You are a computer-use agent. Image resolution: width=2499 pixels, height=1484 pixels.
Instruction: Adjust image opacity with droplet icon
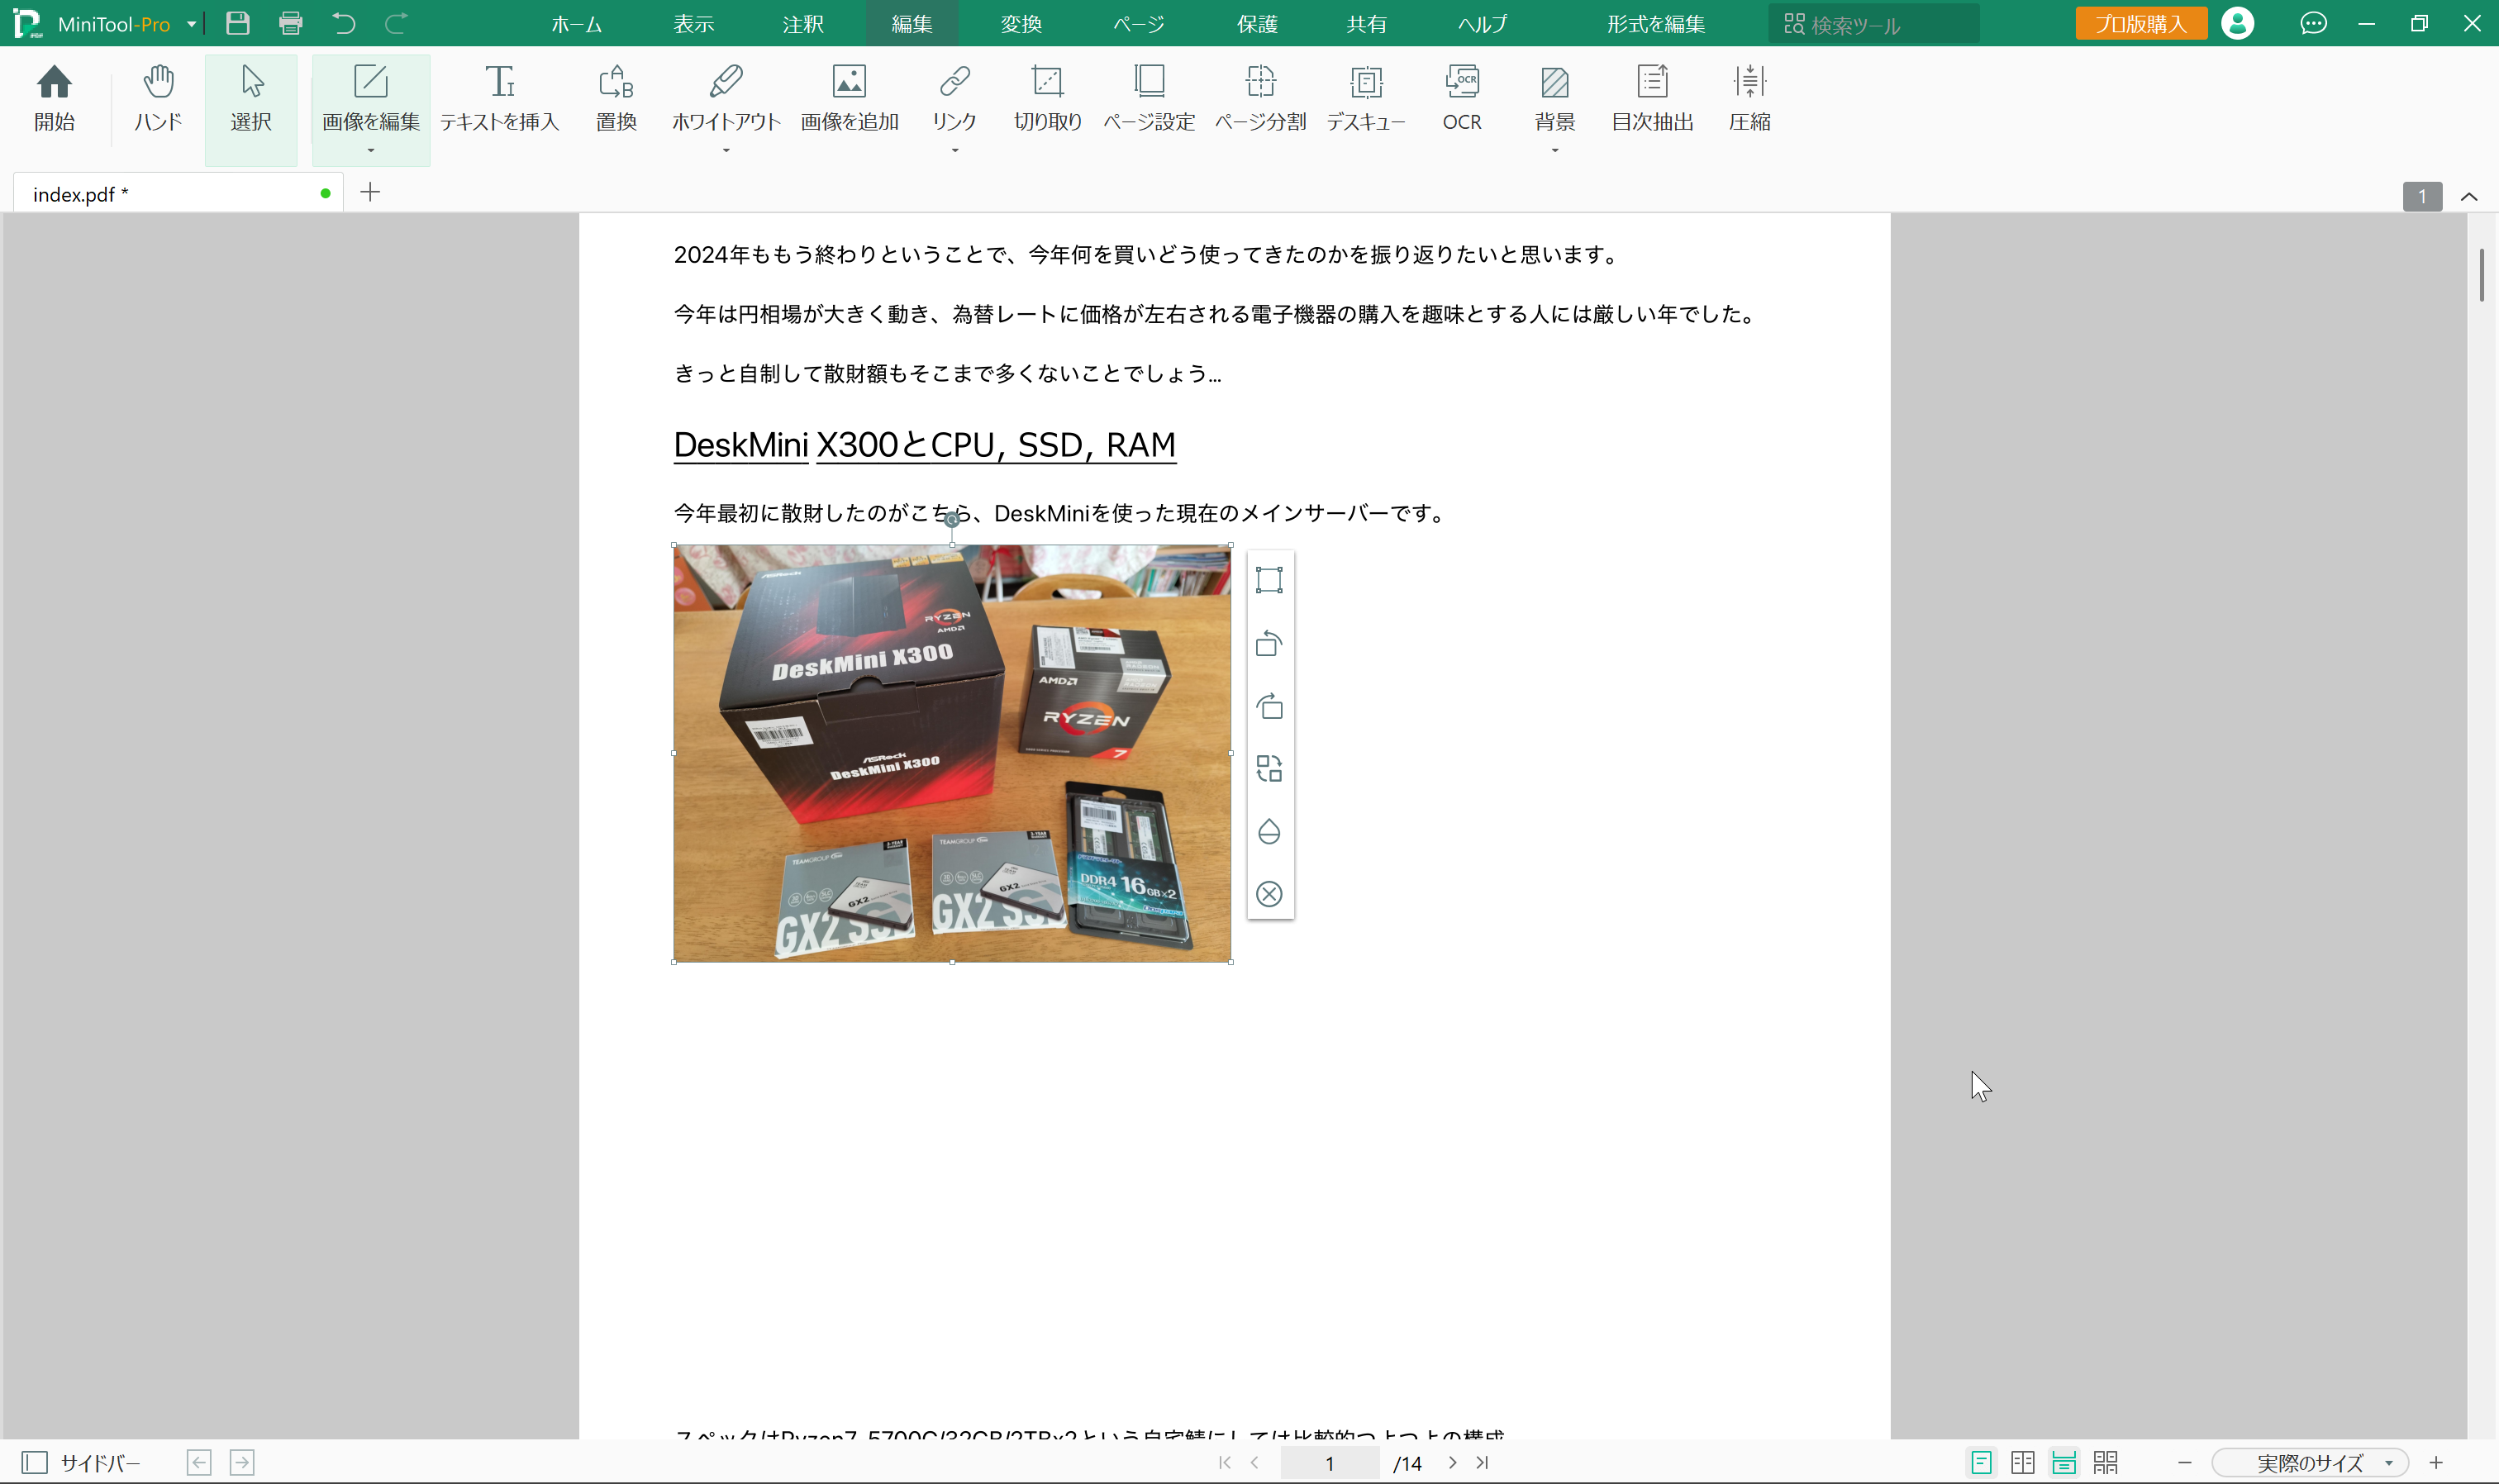(x=1269, y=831)
